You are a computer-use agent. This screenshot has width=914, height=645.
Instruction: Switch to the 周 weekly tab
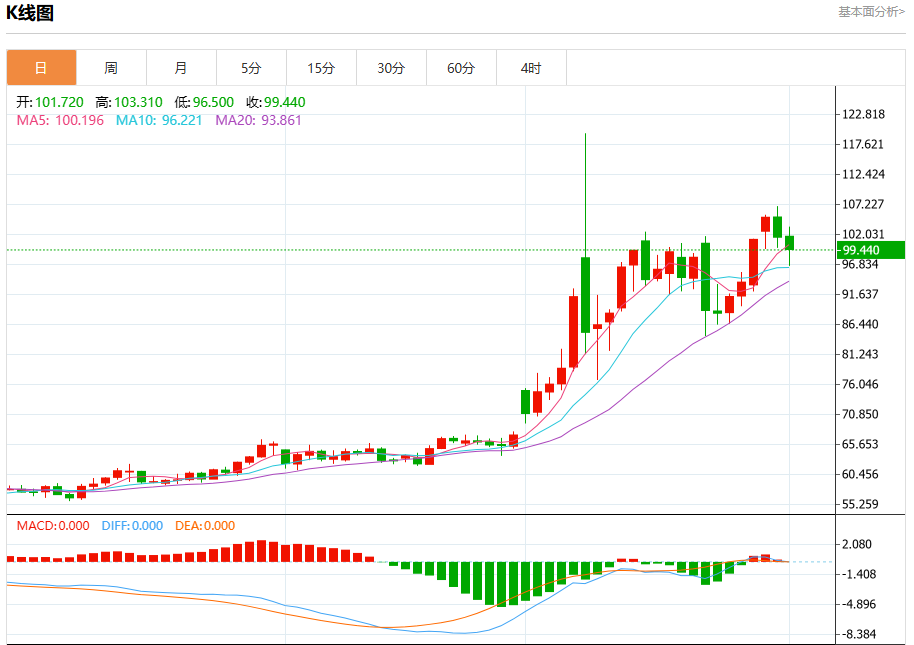(x=111, y=68)
